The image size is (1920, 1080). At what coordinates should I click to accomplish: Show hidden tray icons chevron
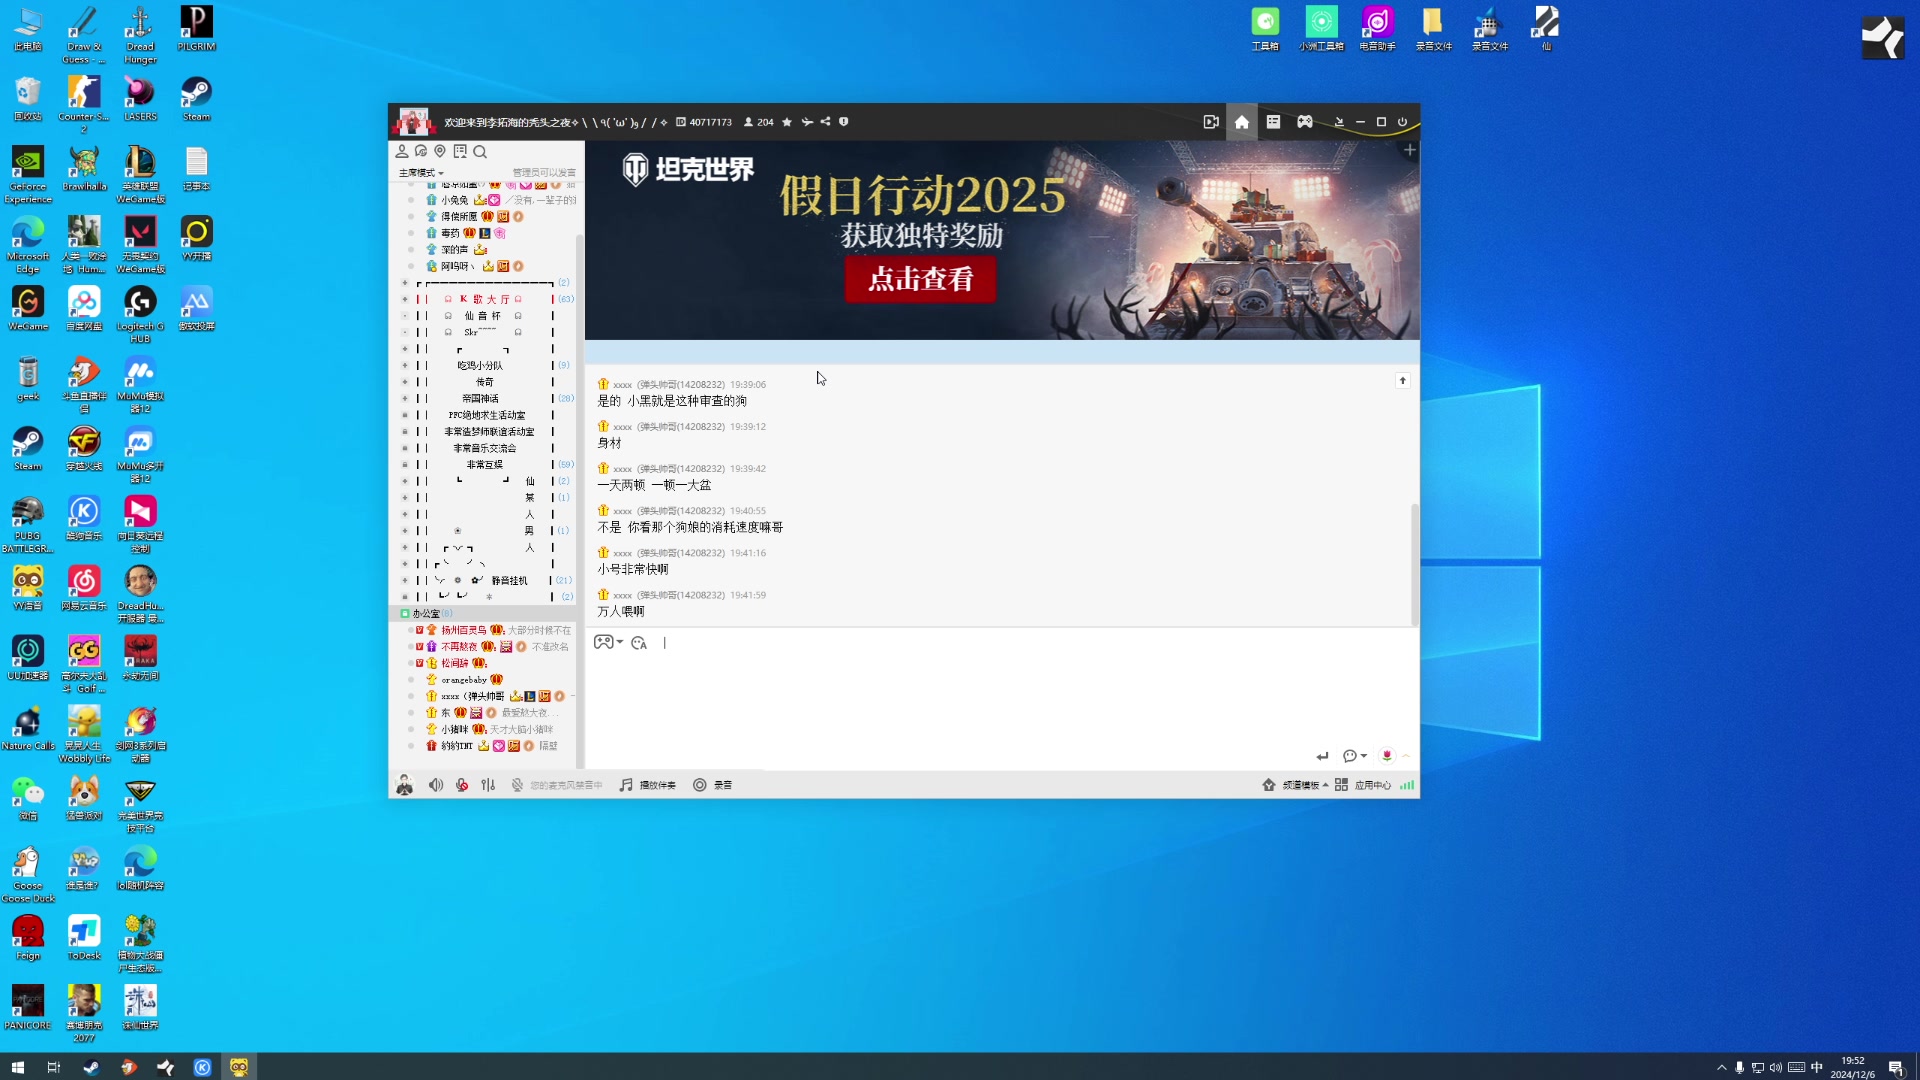pos(1722,1067)
